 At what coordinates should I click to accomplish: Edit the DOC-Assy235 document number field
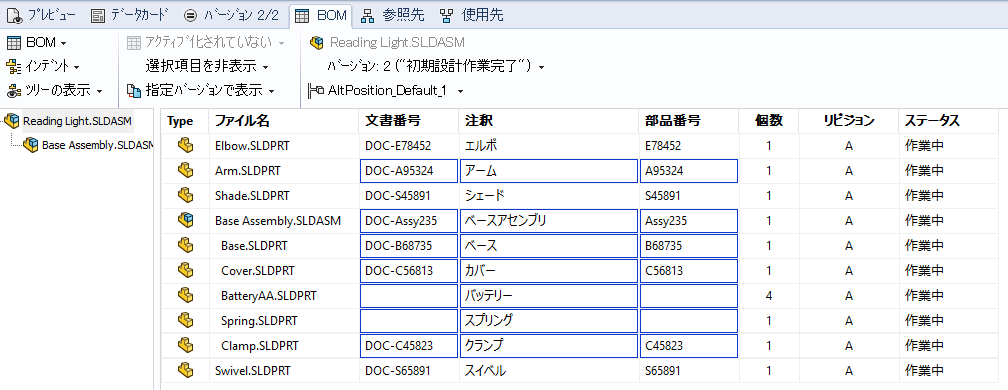point(409,221)
